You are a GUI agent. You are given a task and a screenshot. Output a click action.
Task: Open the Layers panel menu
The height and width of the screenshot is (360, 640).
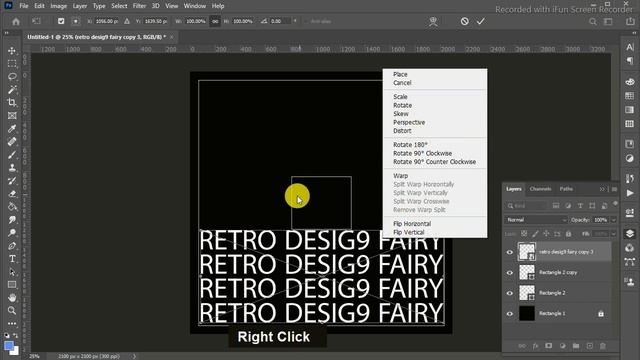pyautogui.click(x=614, y=189)
